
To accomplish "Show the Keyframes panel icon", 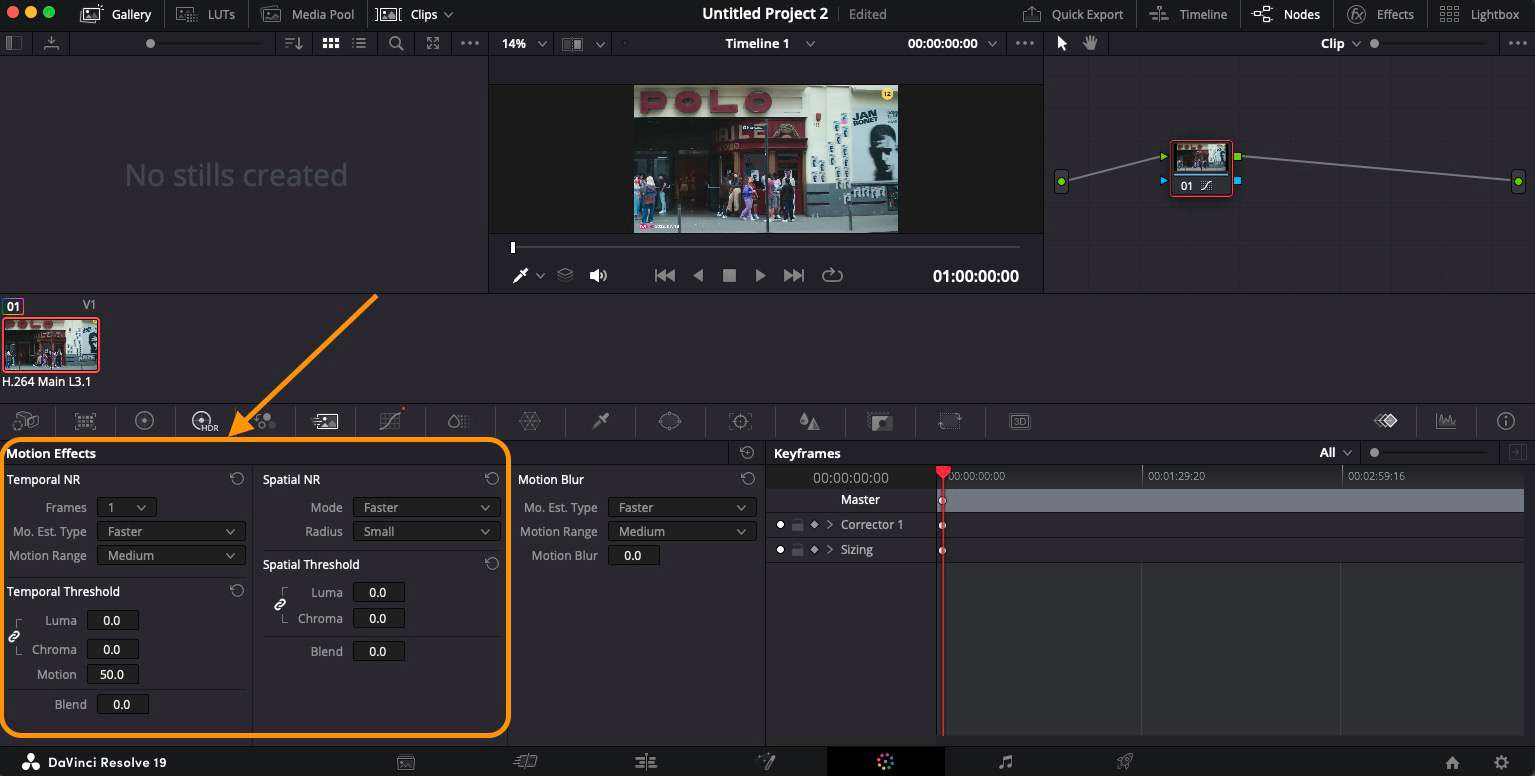I will coord(1385,421).
